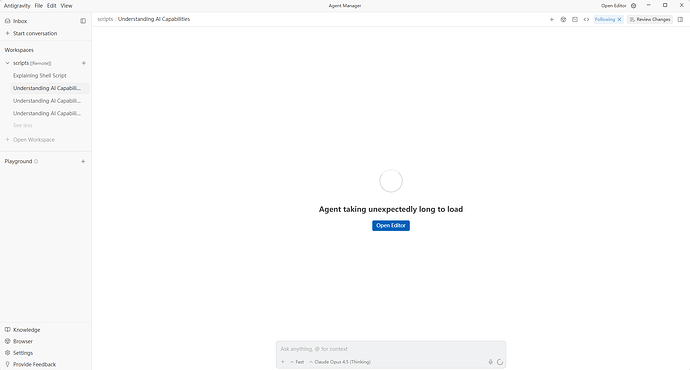Open the Edit menu
Screen dimensions: 690x370
click(51, 6)
